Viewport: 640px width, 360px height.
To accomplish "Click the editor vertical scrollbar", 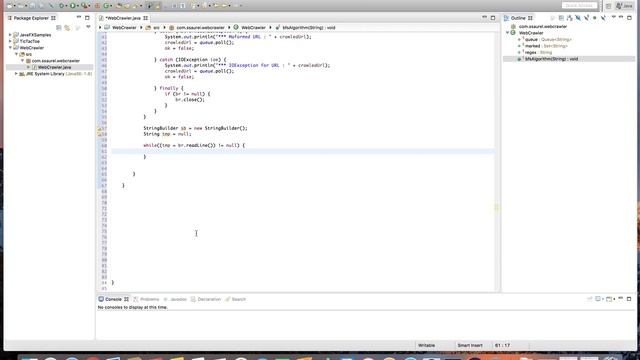I will 497,162.
